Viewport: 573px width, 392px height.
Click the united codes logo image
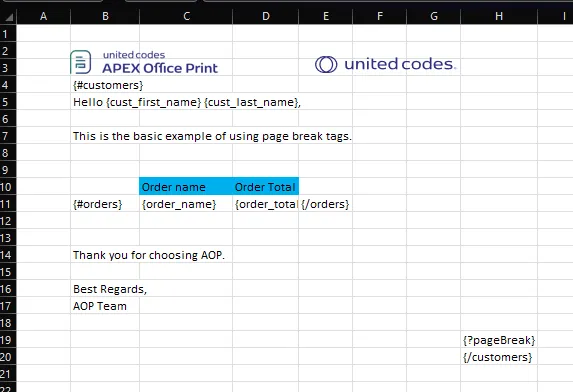point(386,64)
